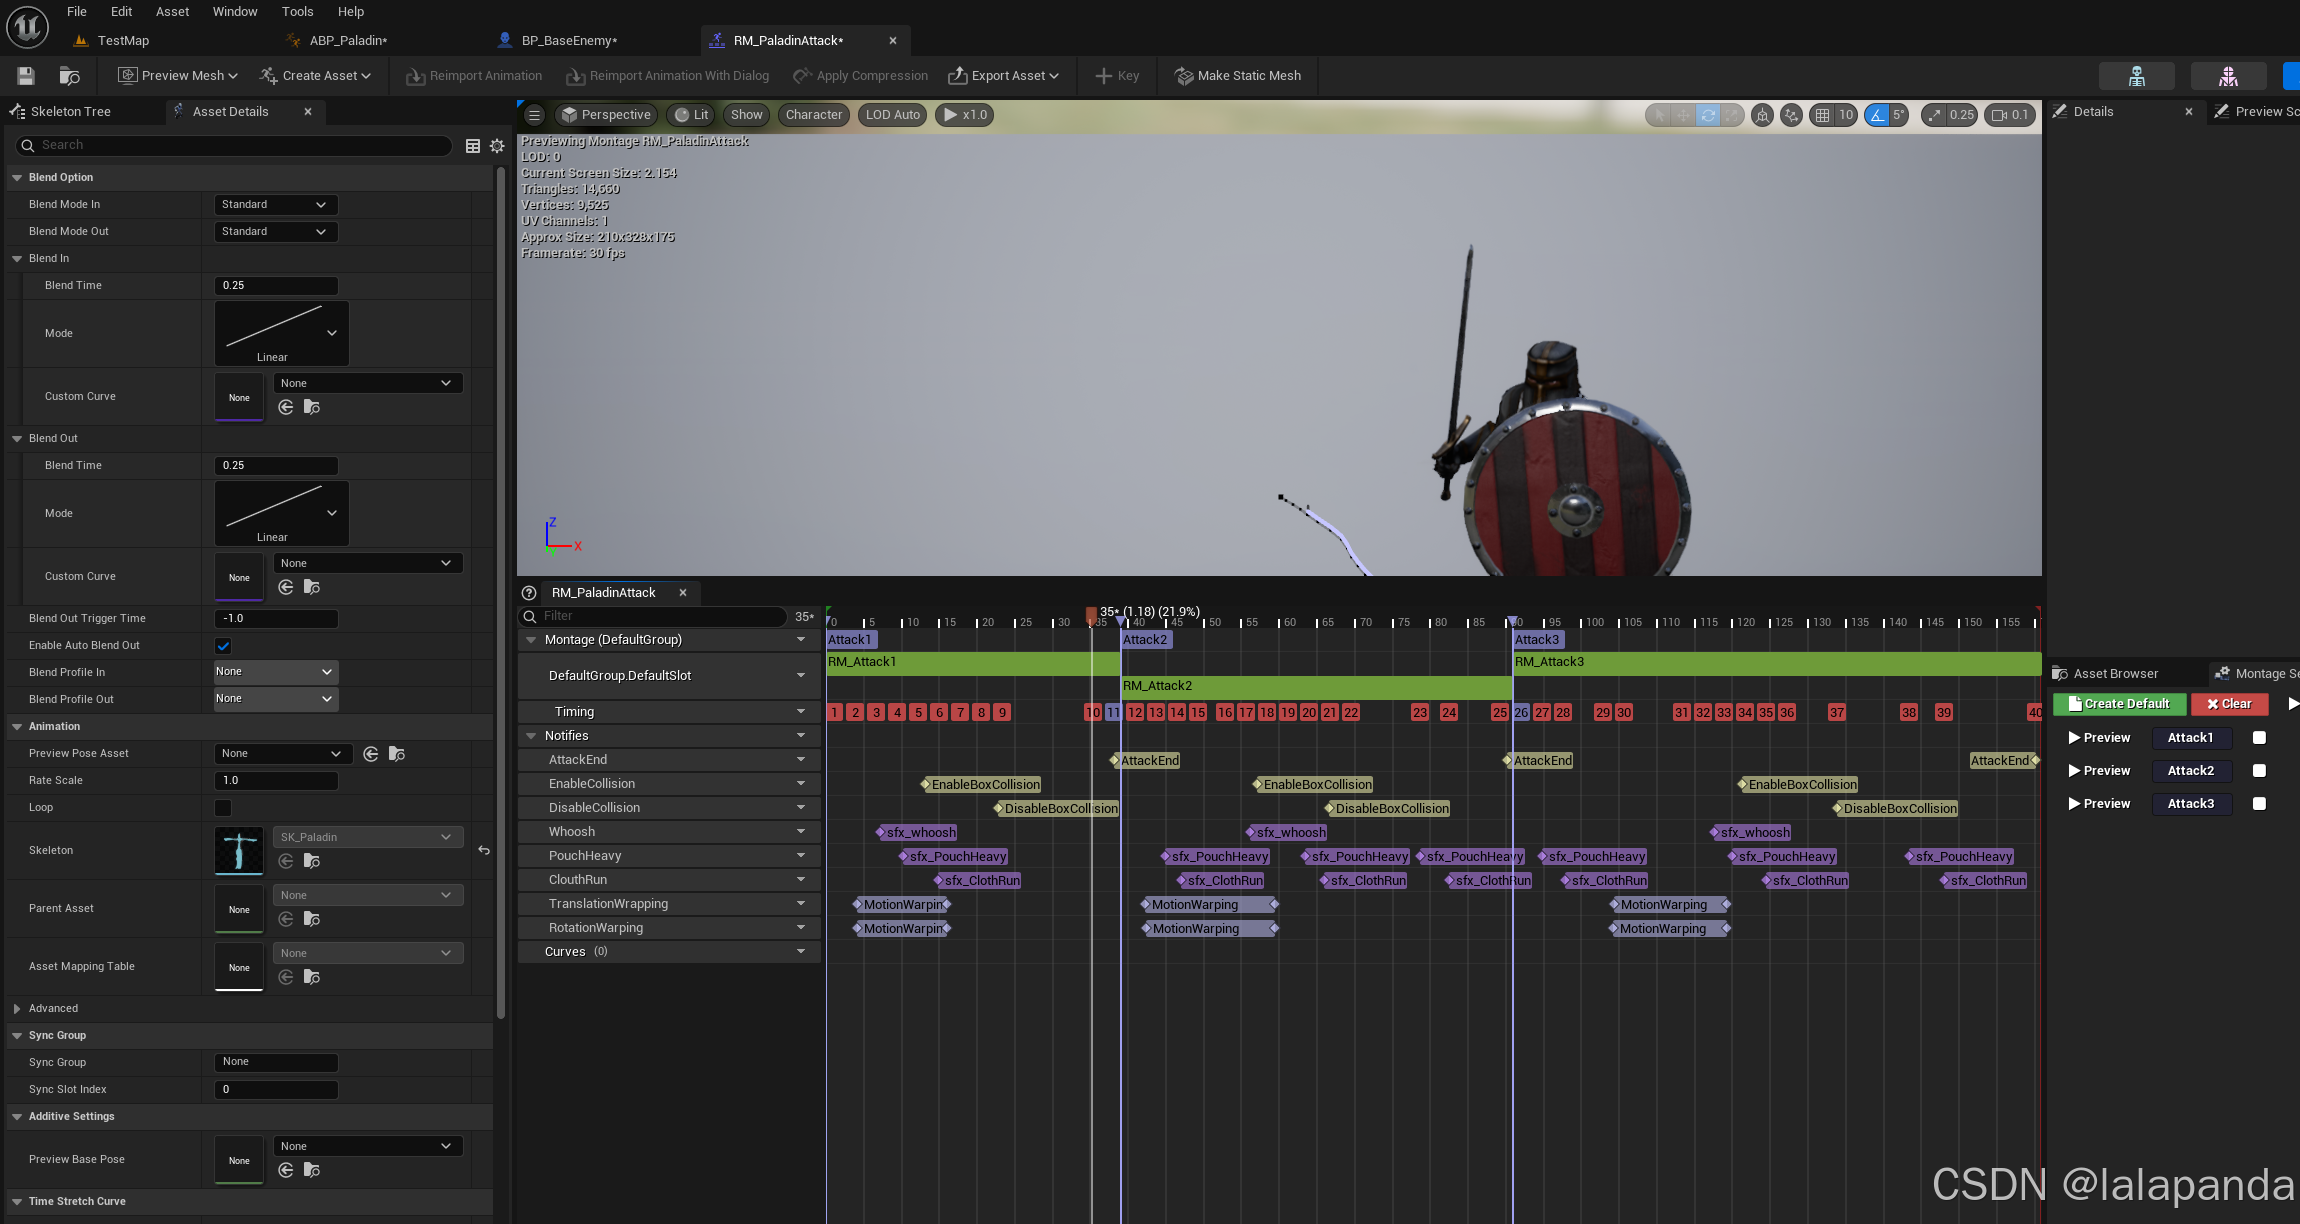Collapse the Blend Out section

(x=17, y=439)
